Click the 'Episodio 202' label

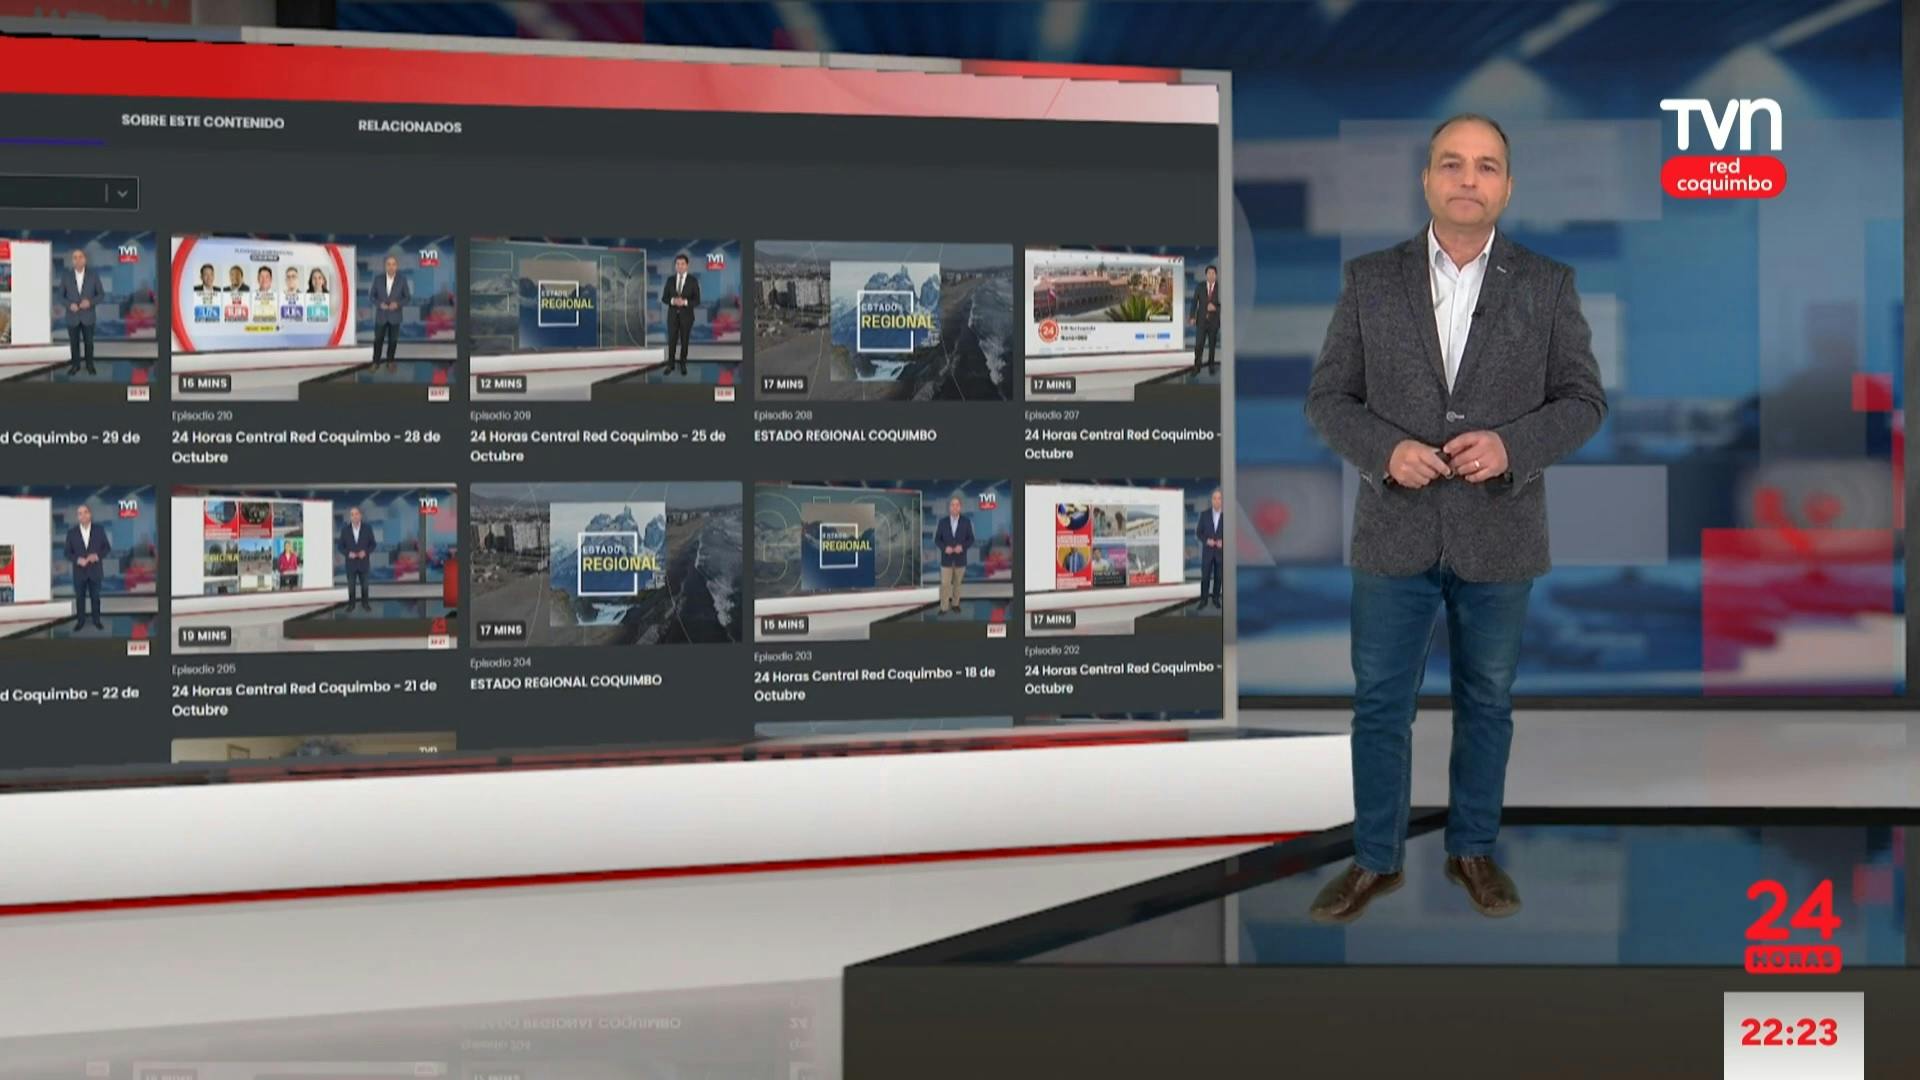tap(1052, 650)
